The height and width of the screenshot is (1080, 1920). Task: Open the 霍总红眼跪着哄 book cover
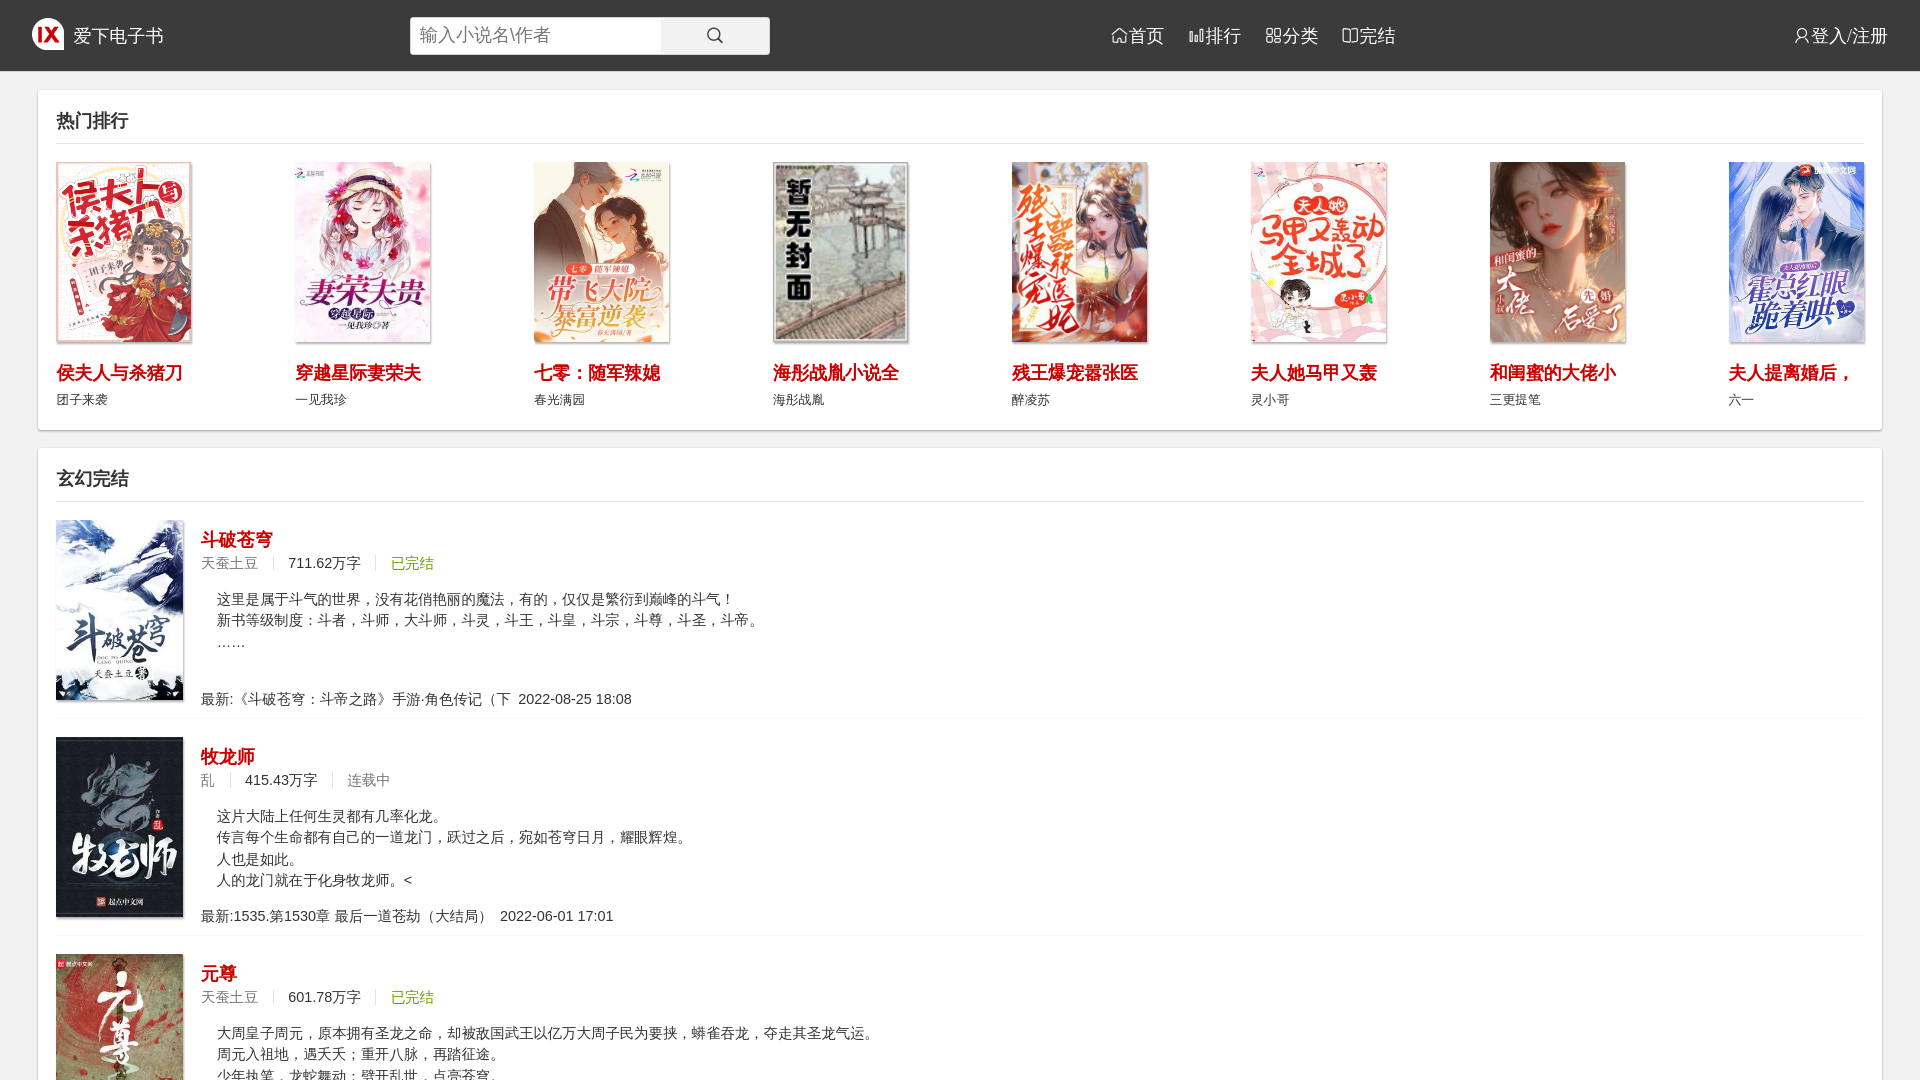1796,252
